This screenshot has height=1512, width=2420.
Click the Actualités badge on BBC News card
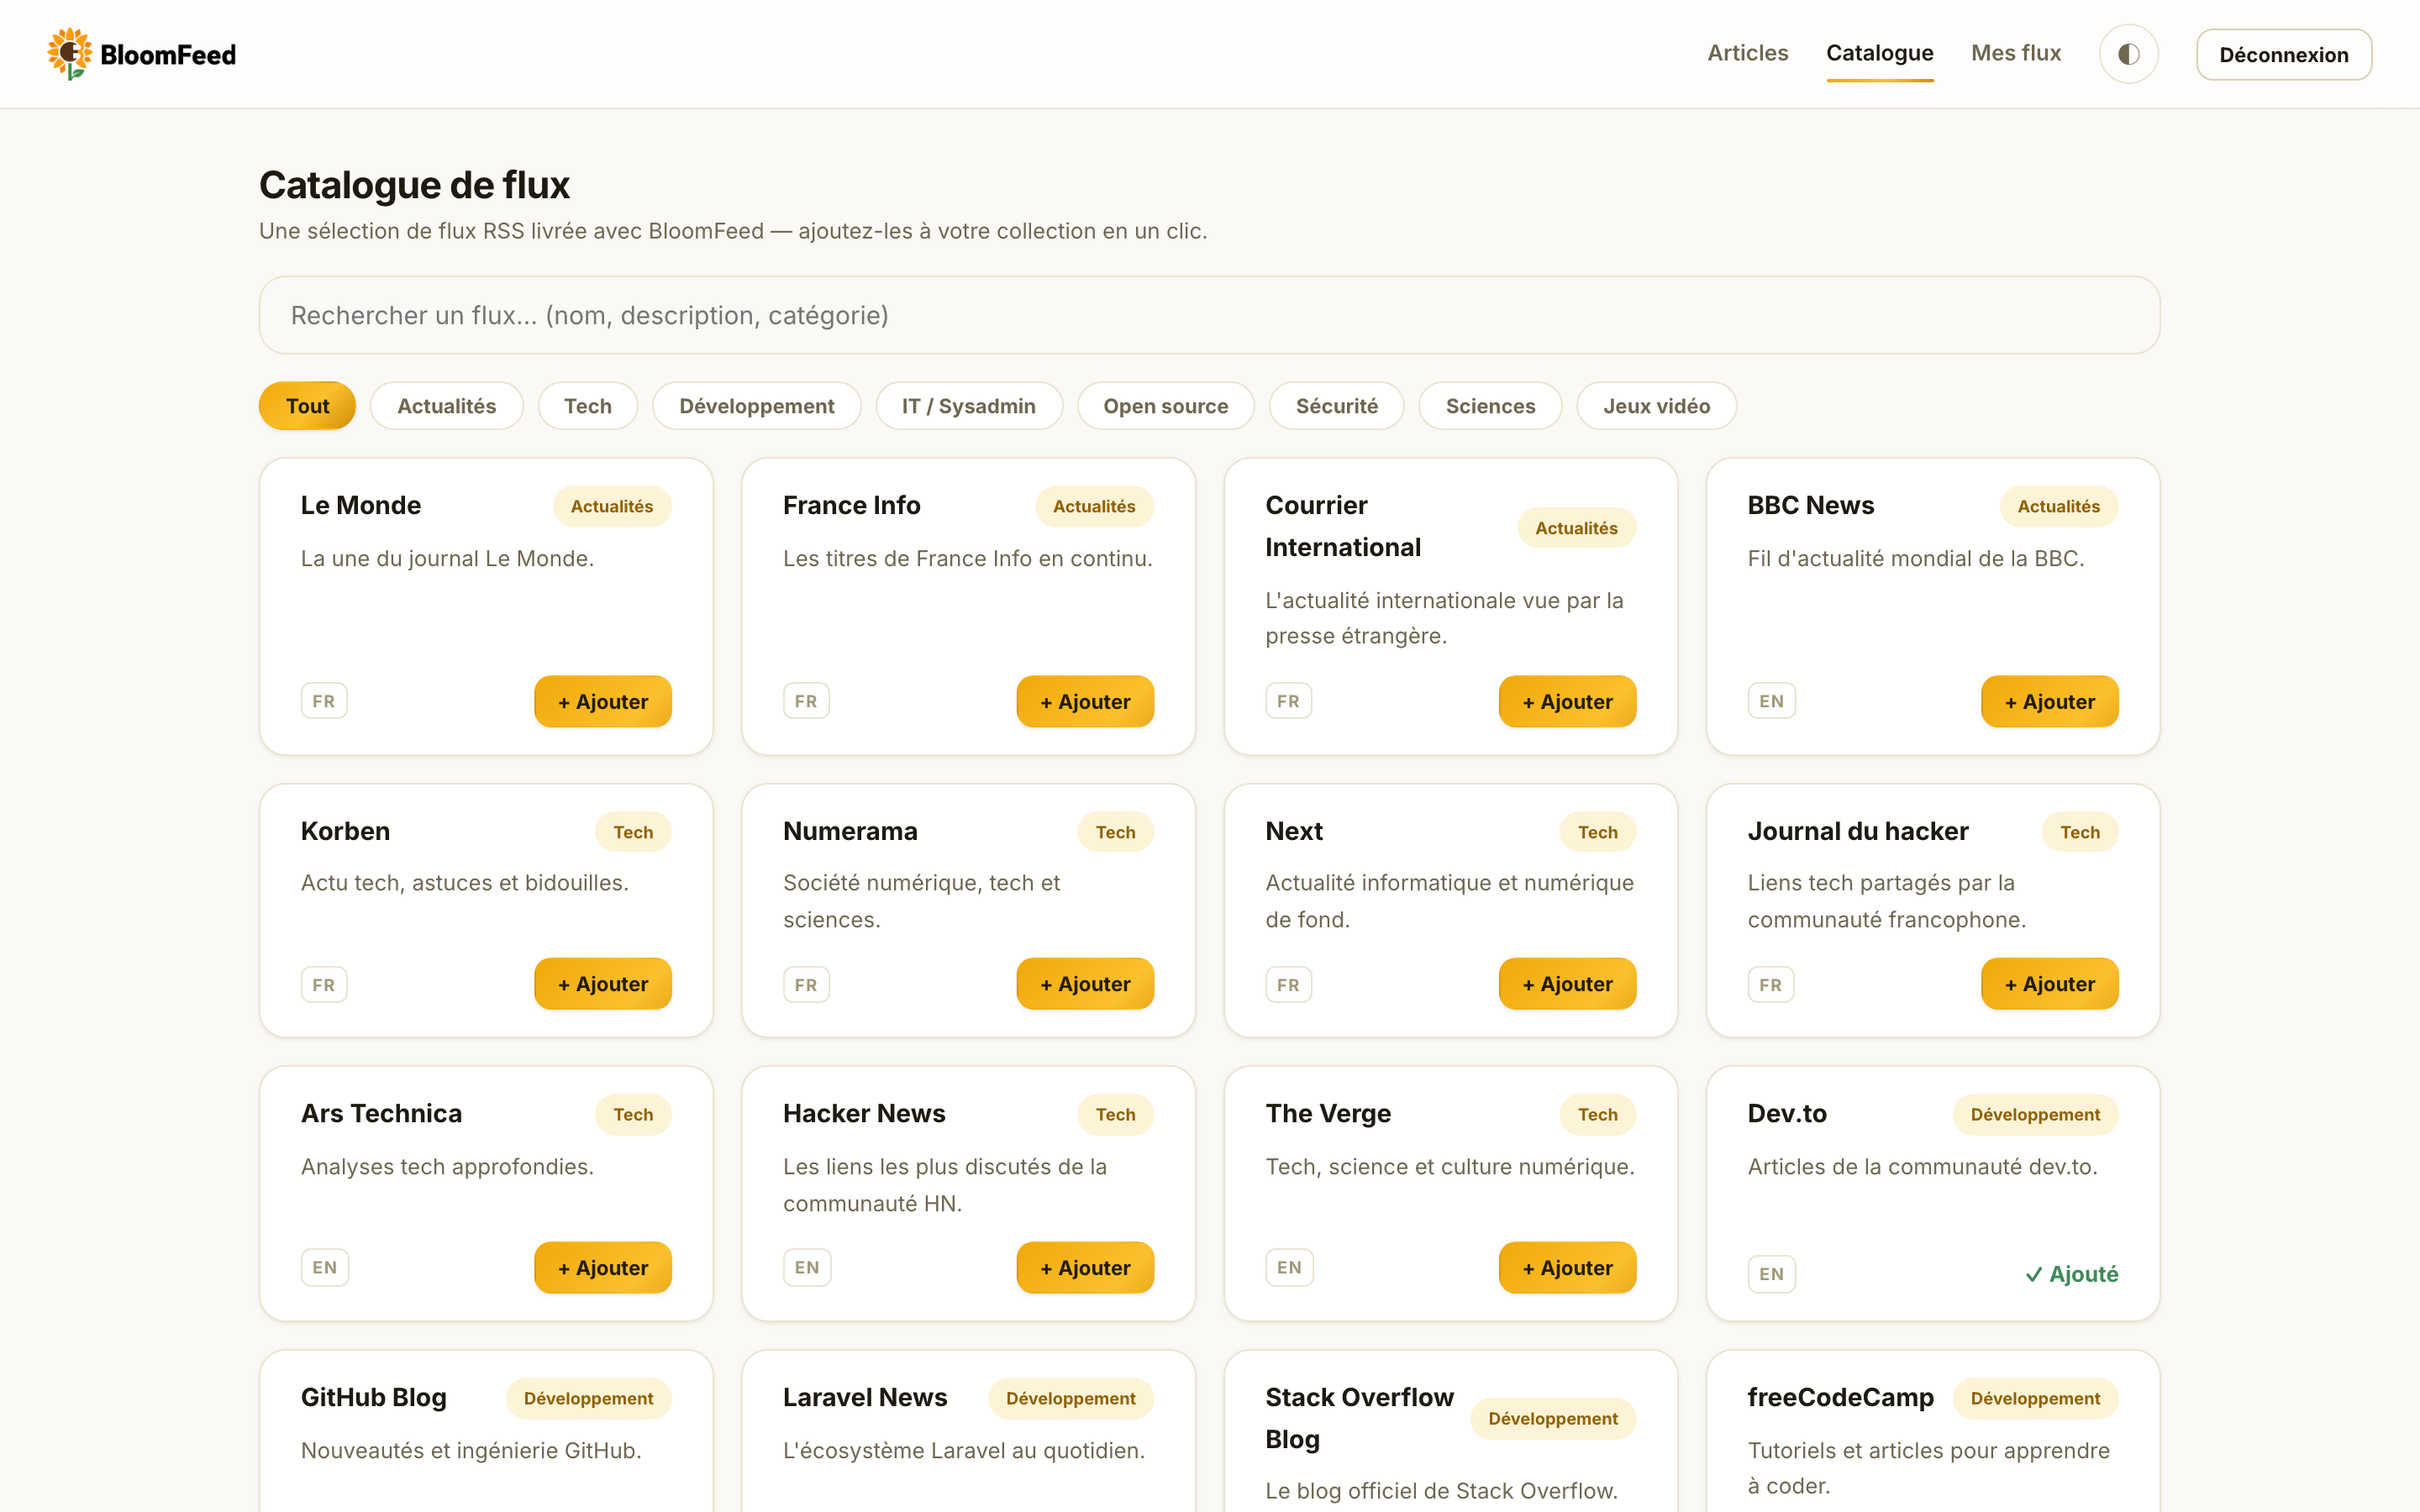[x=2058, y=506]
